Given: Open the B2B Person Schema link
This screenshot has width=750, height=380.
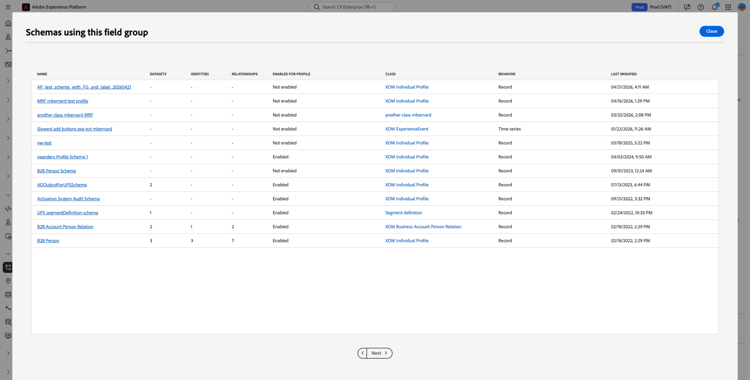Looking at the screenshot, I should pos(56,171).
